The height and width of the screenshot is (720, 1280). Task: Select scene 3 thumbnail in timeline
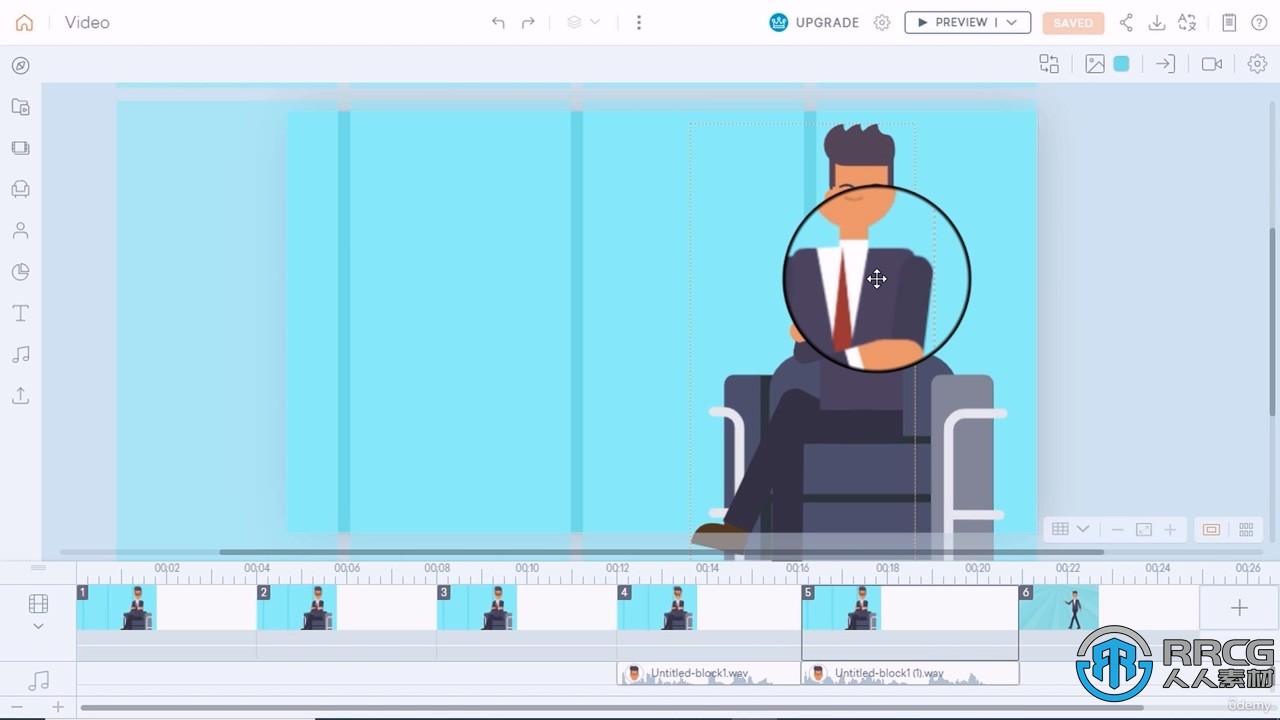click(477, 607)
